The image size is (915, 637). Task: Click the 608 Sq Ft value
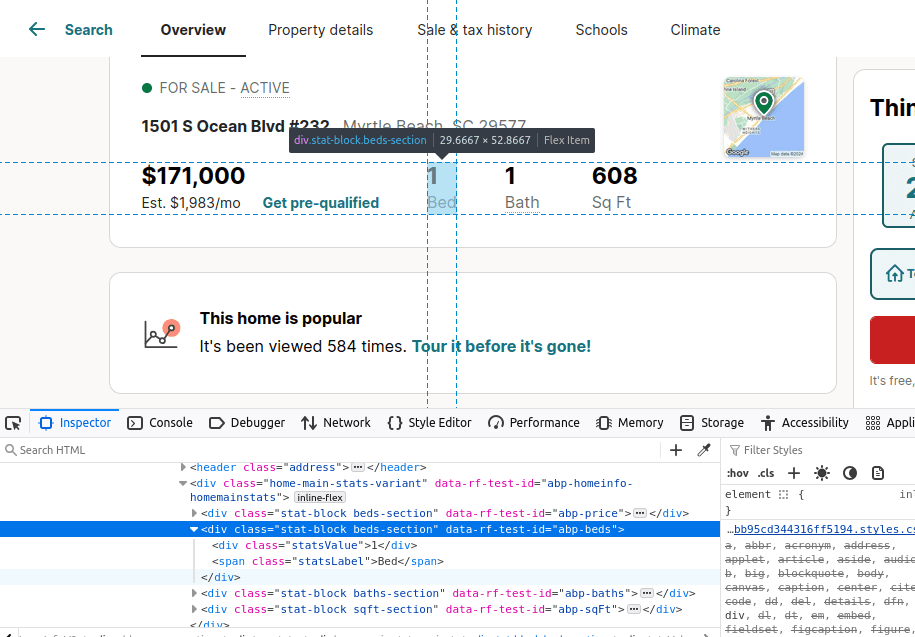click(x=614, y=176)
